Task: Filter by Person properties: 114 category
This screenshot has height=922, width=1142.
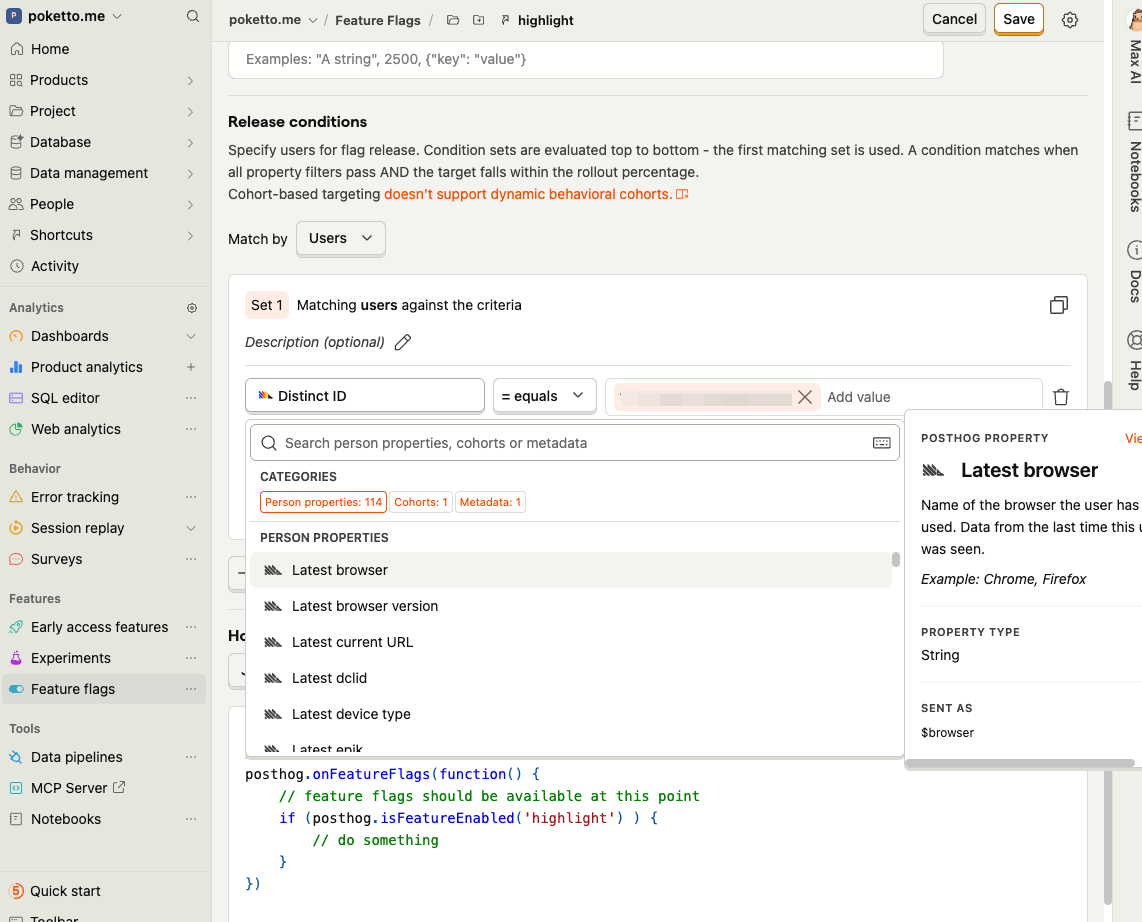Action: coord(323,502)
